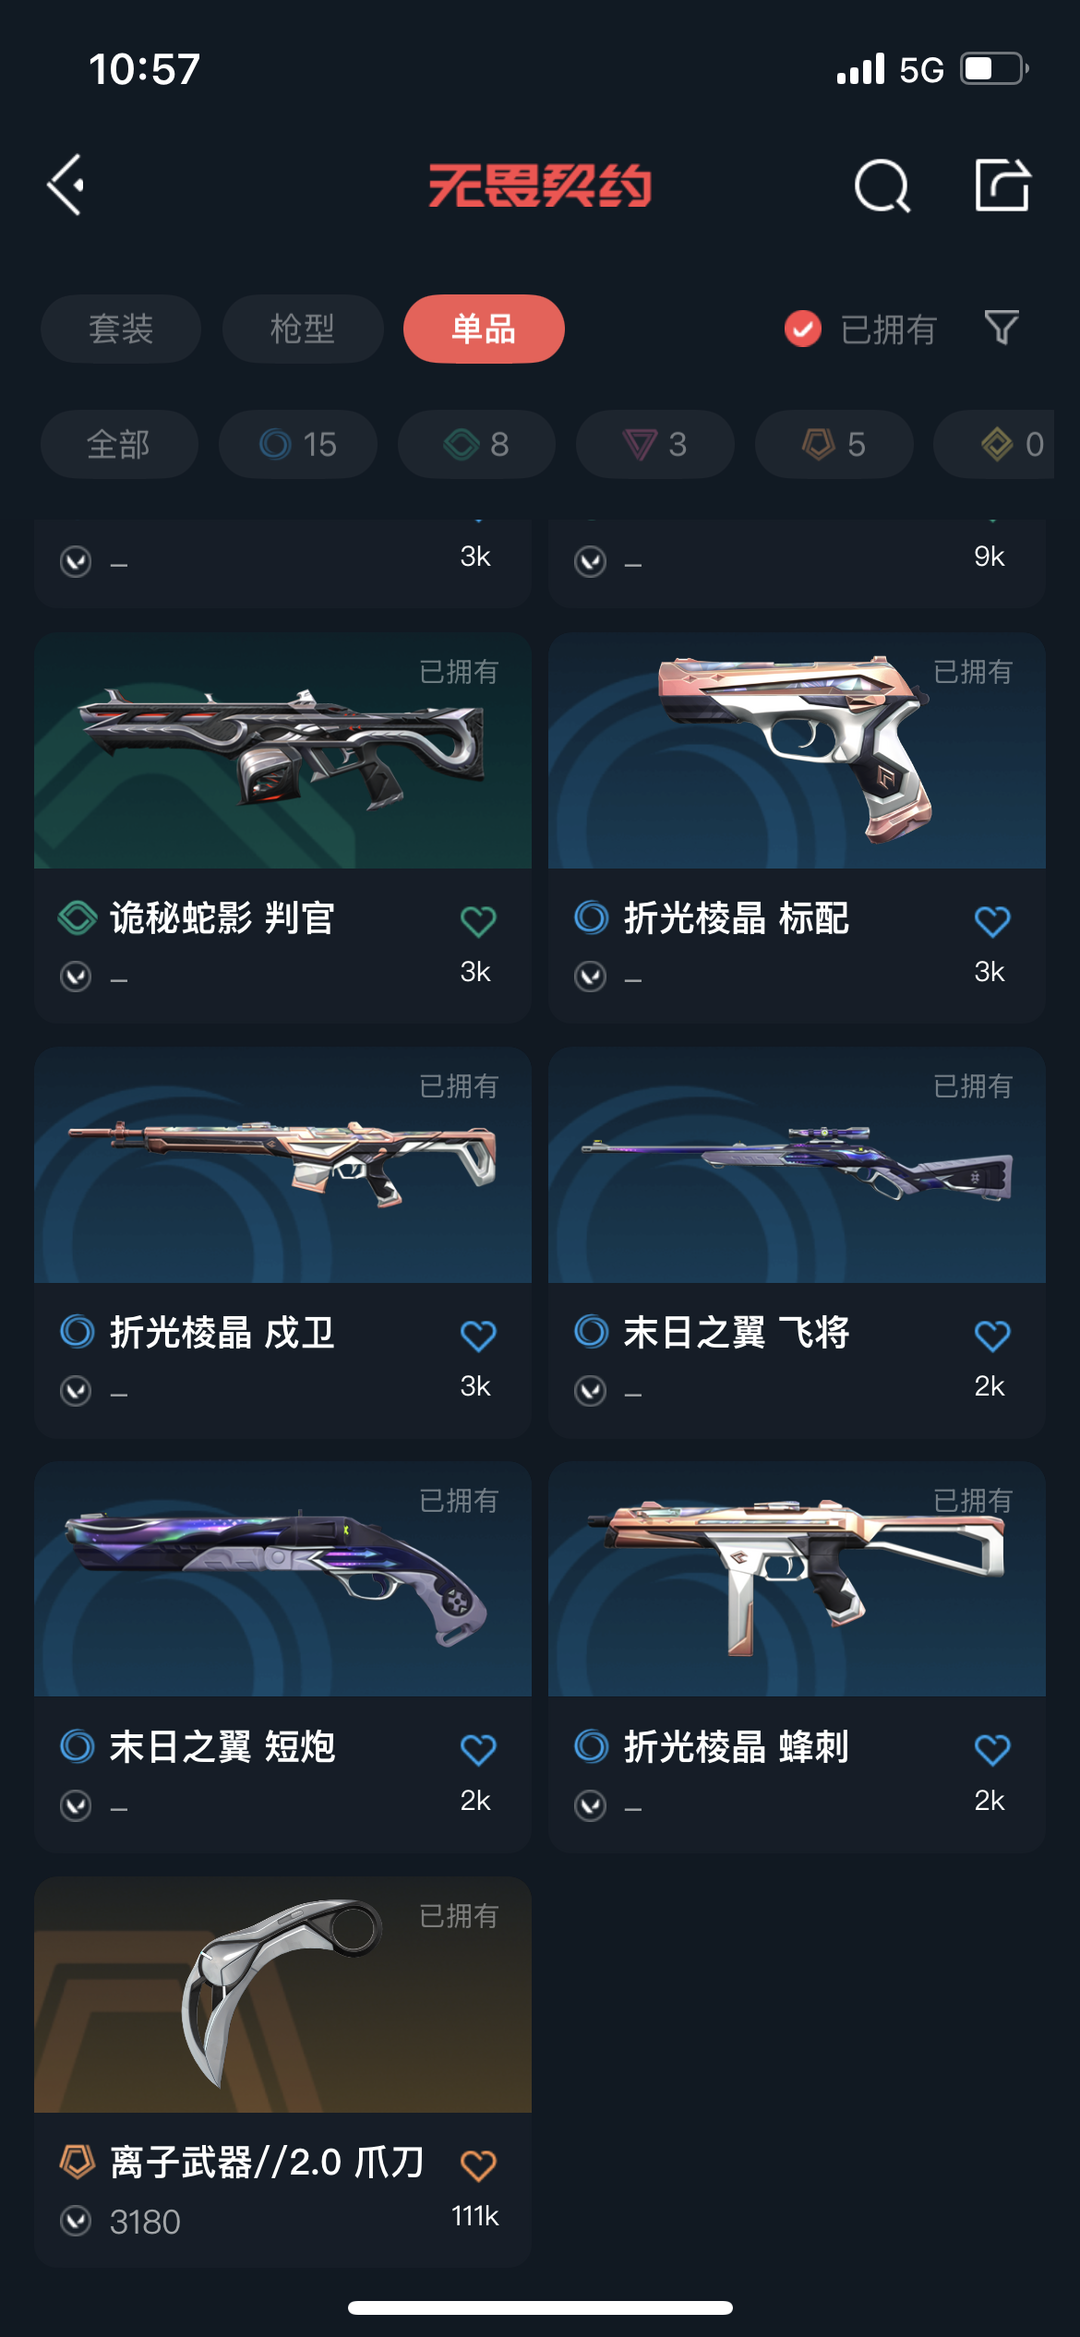Filter by green tier showing 8
1080x2337 pixels.
pyautogui.click(x=476, y=444)
